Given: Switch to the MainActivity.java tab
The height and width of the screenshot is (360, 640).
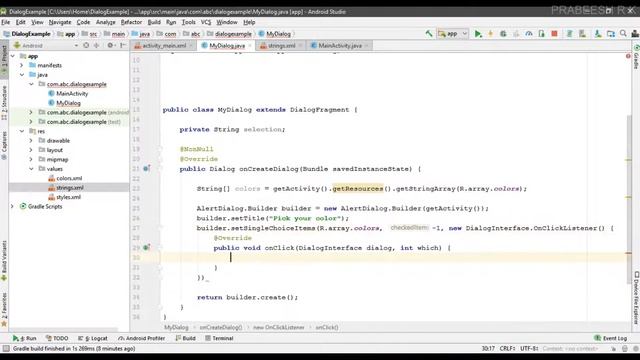Looking at the screenshot, I should (x=340, y=46).
